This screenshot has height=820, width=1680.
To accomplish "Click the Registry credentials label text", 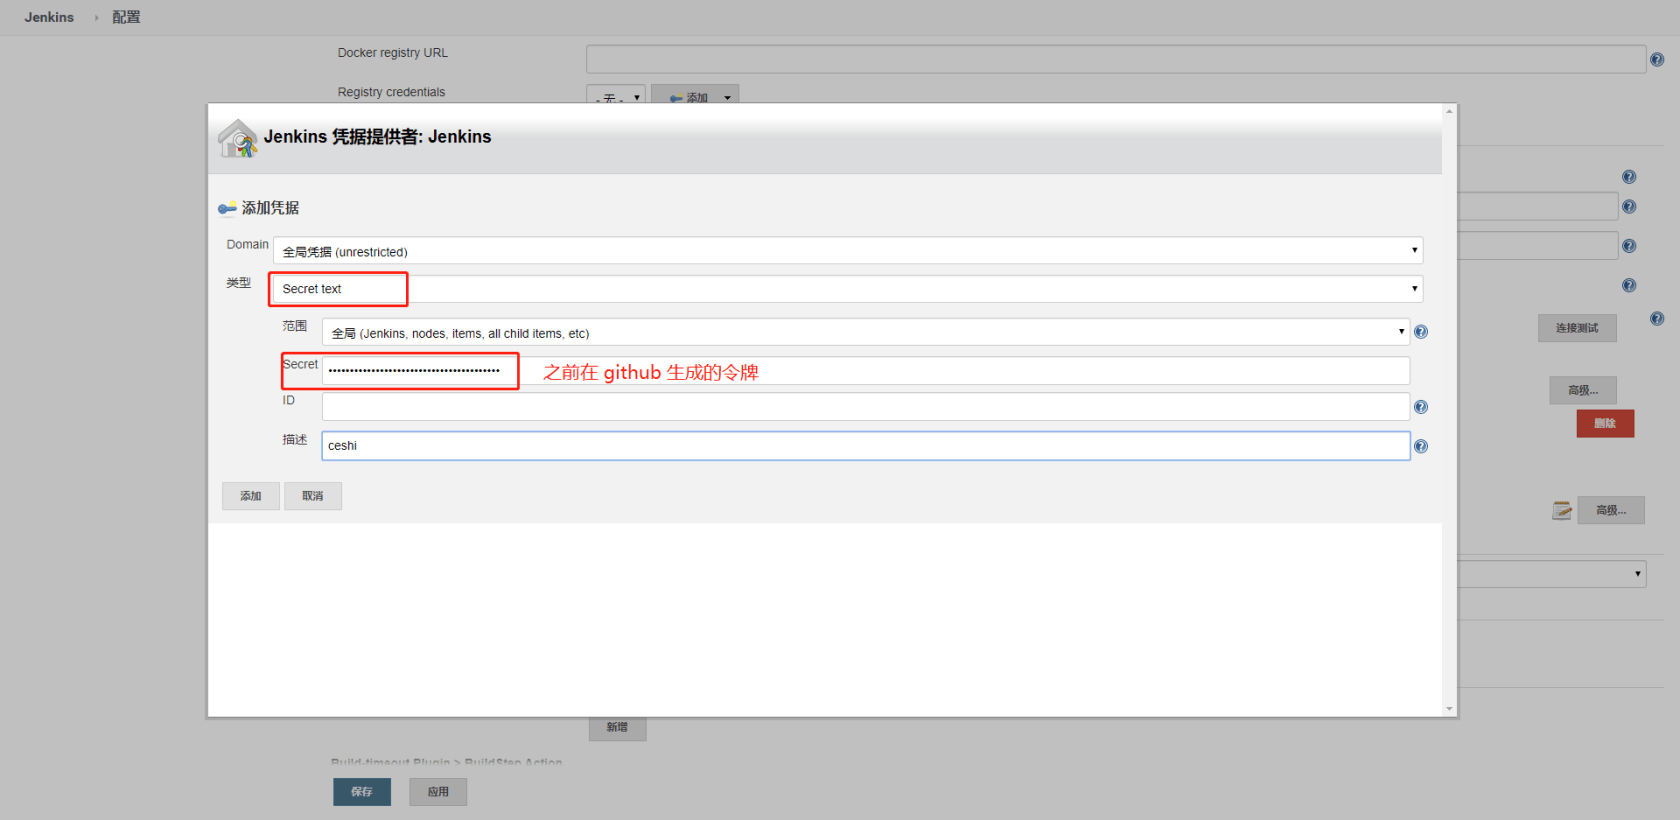I will (391, 92).
